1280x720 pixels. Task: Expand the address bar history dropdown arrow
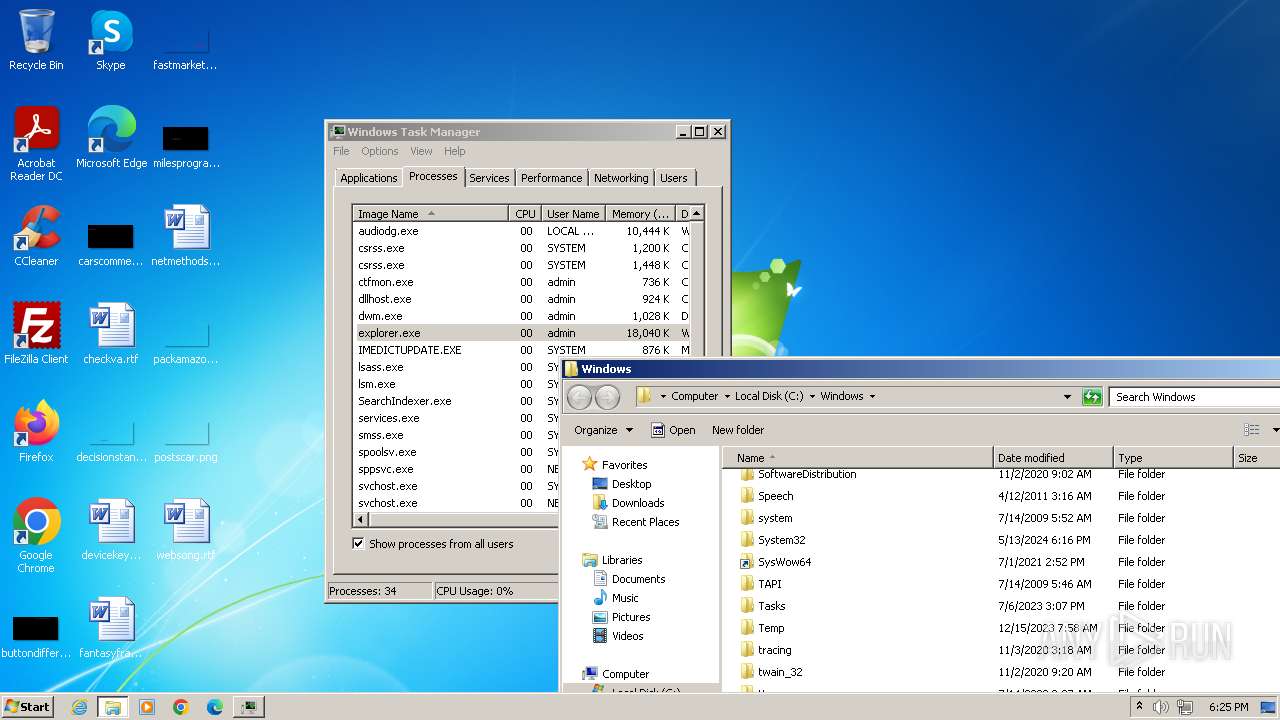point(1067,397)
